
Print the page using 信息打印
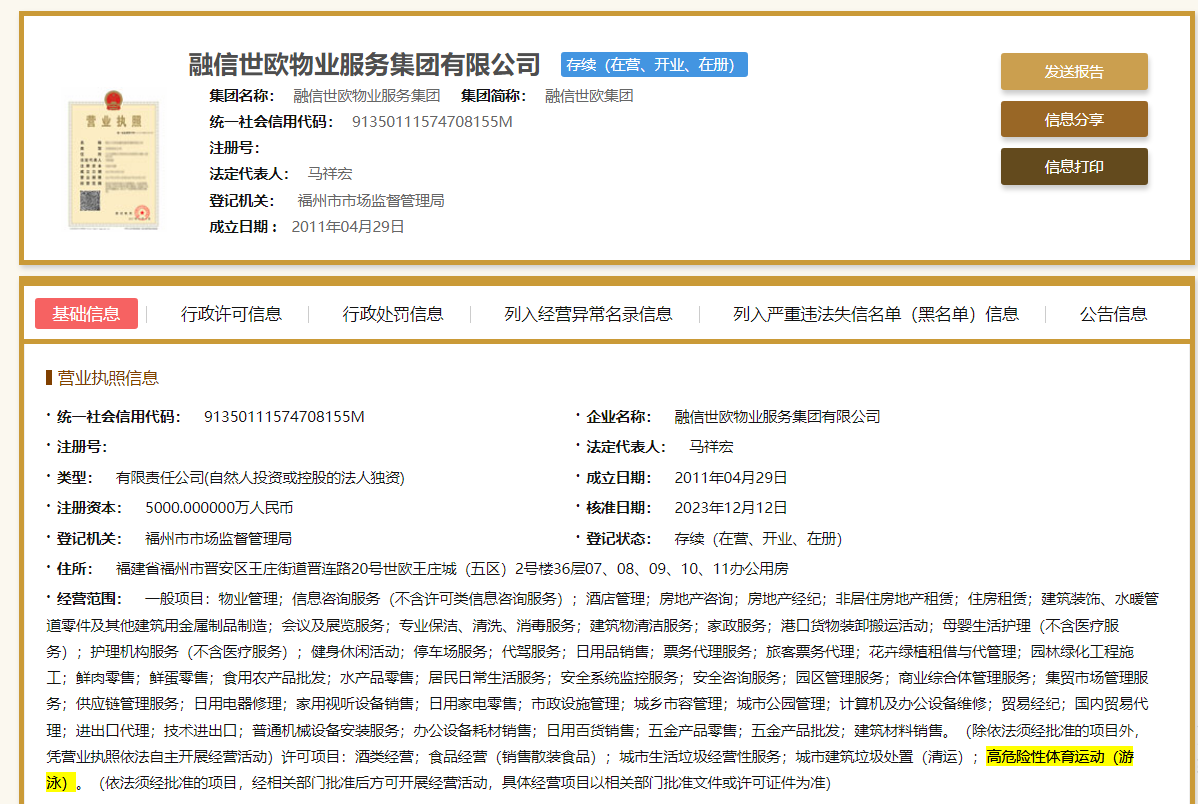1074,167
